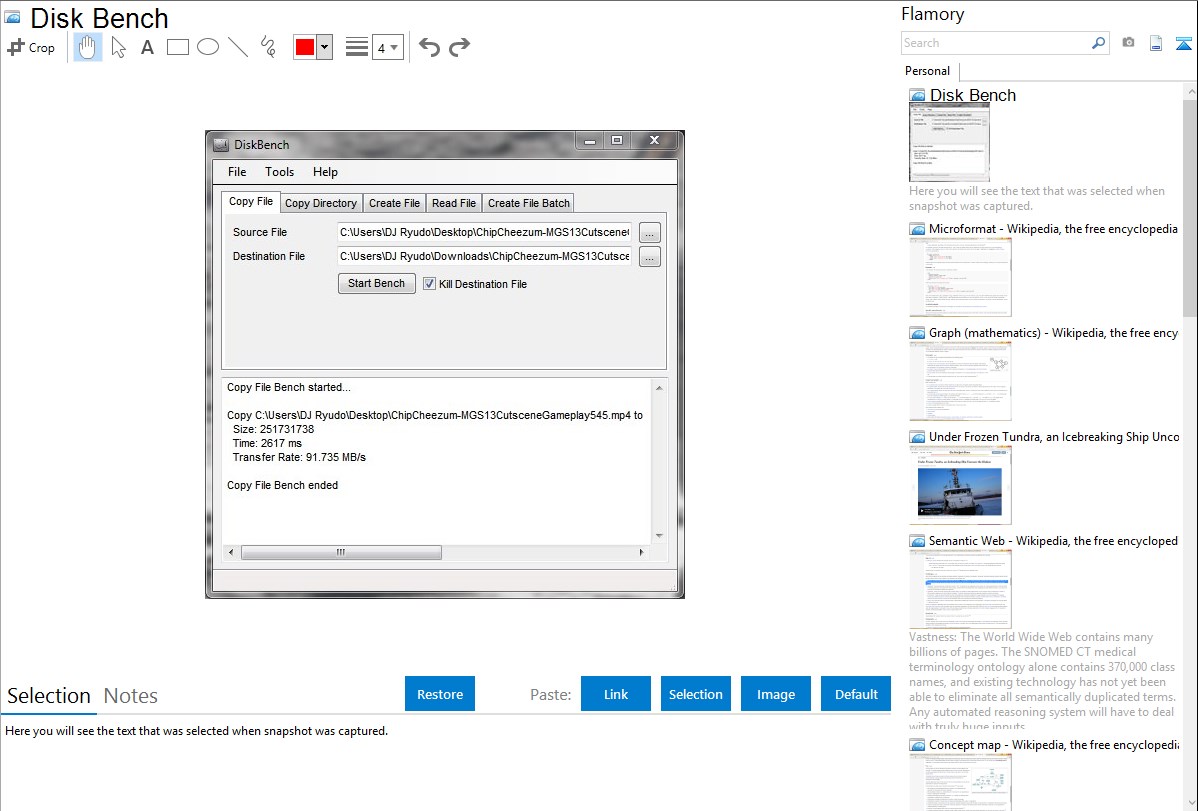Select the text annotation tool
1198x811 pixels.
[x=147, y=47]
